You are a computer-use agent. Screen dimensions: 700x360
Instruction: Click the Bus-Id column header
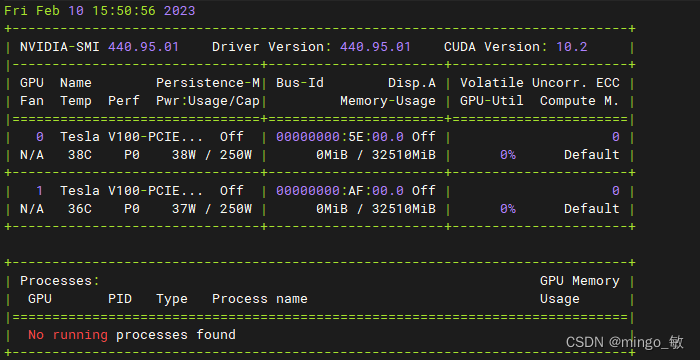[x=300, y=83]
